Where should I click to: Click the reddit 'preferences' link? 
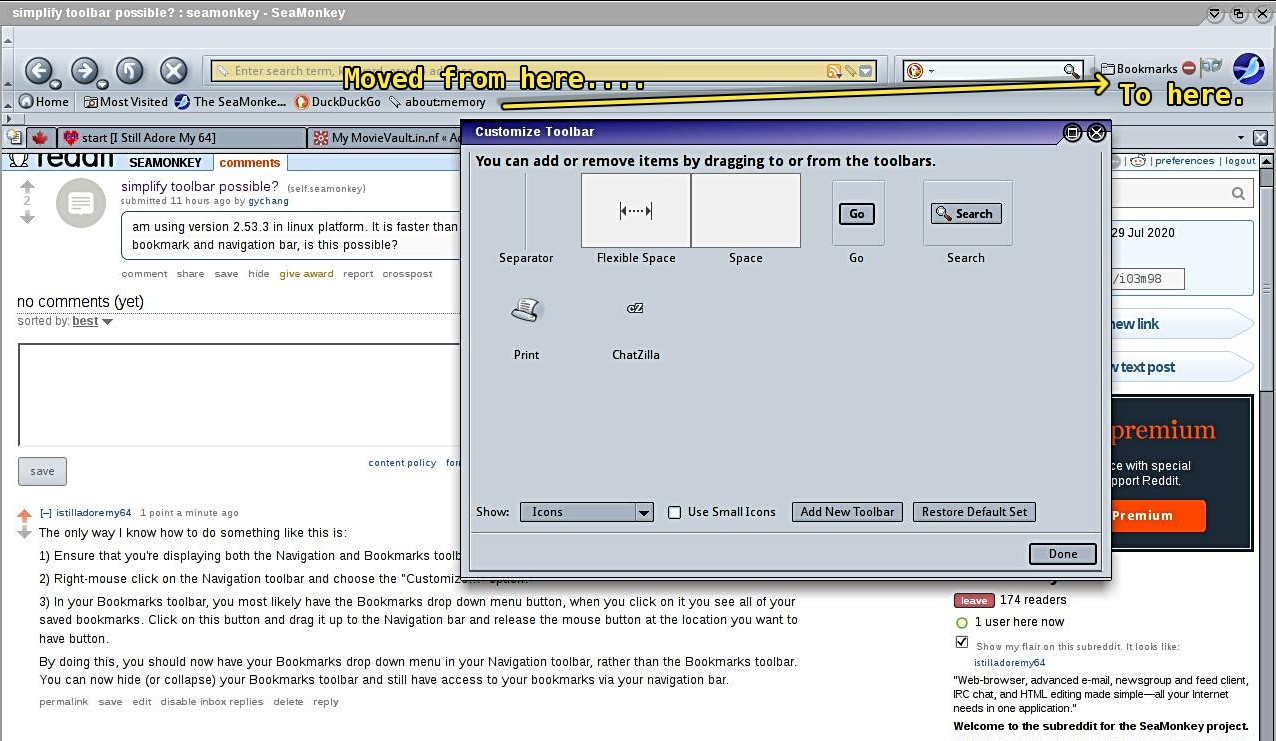(1185, 161)
